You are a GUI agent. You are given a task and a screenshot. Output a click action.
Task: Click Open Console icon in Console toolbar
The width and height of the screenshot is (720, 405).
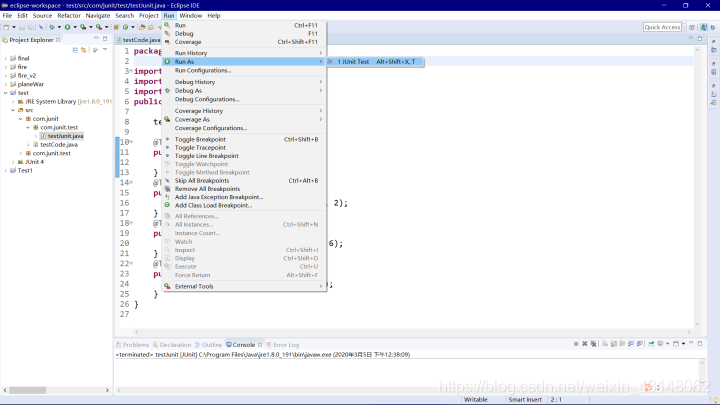point(675,343)
